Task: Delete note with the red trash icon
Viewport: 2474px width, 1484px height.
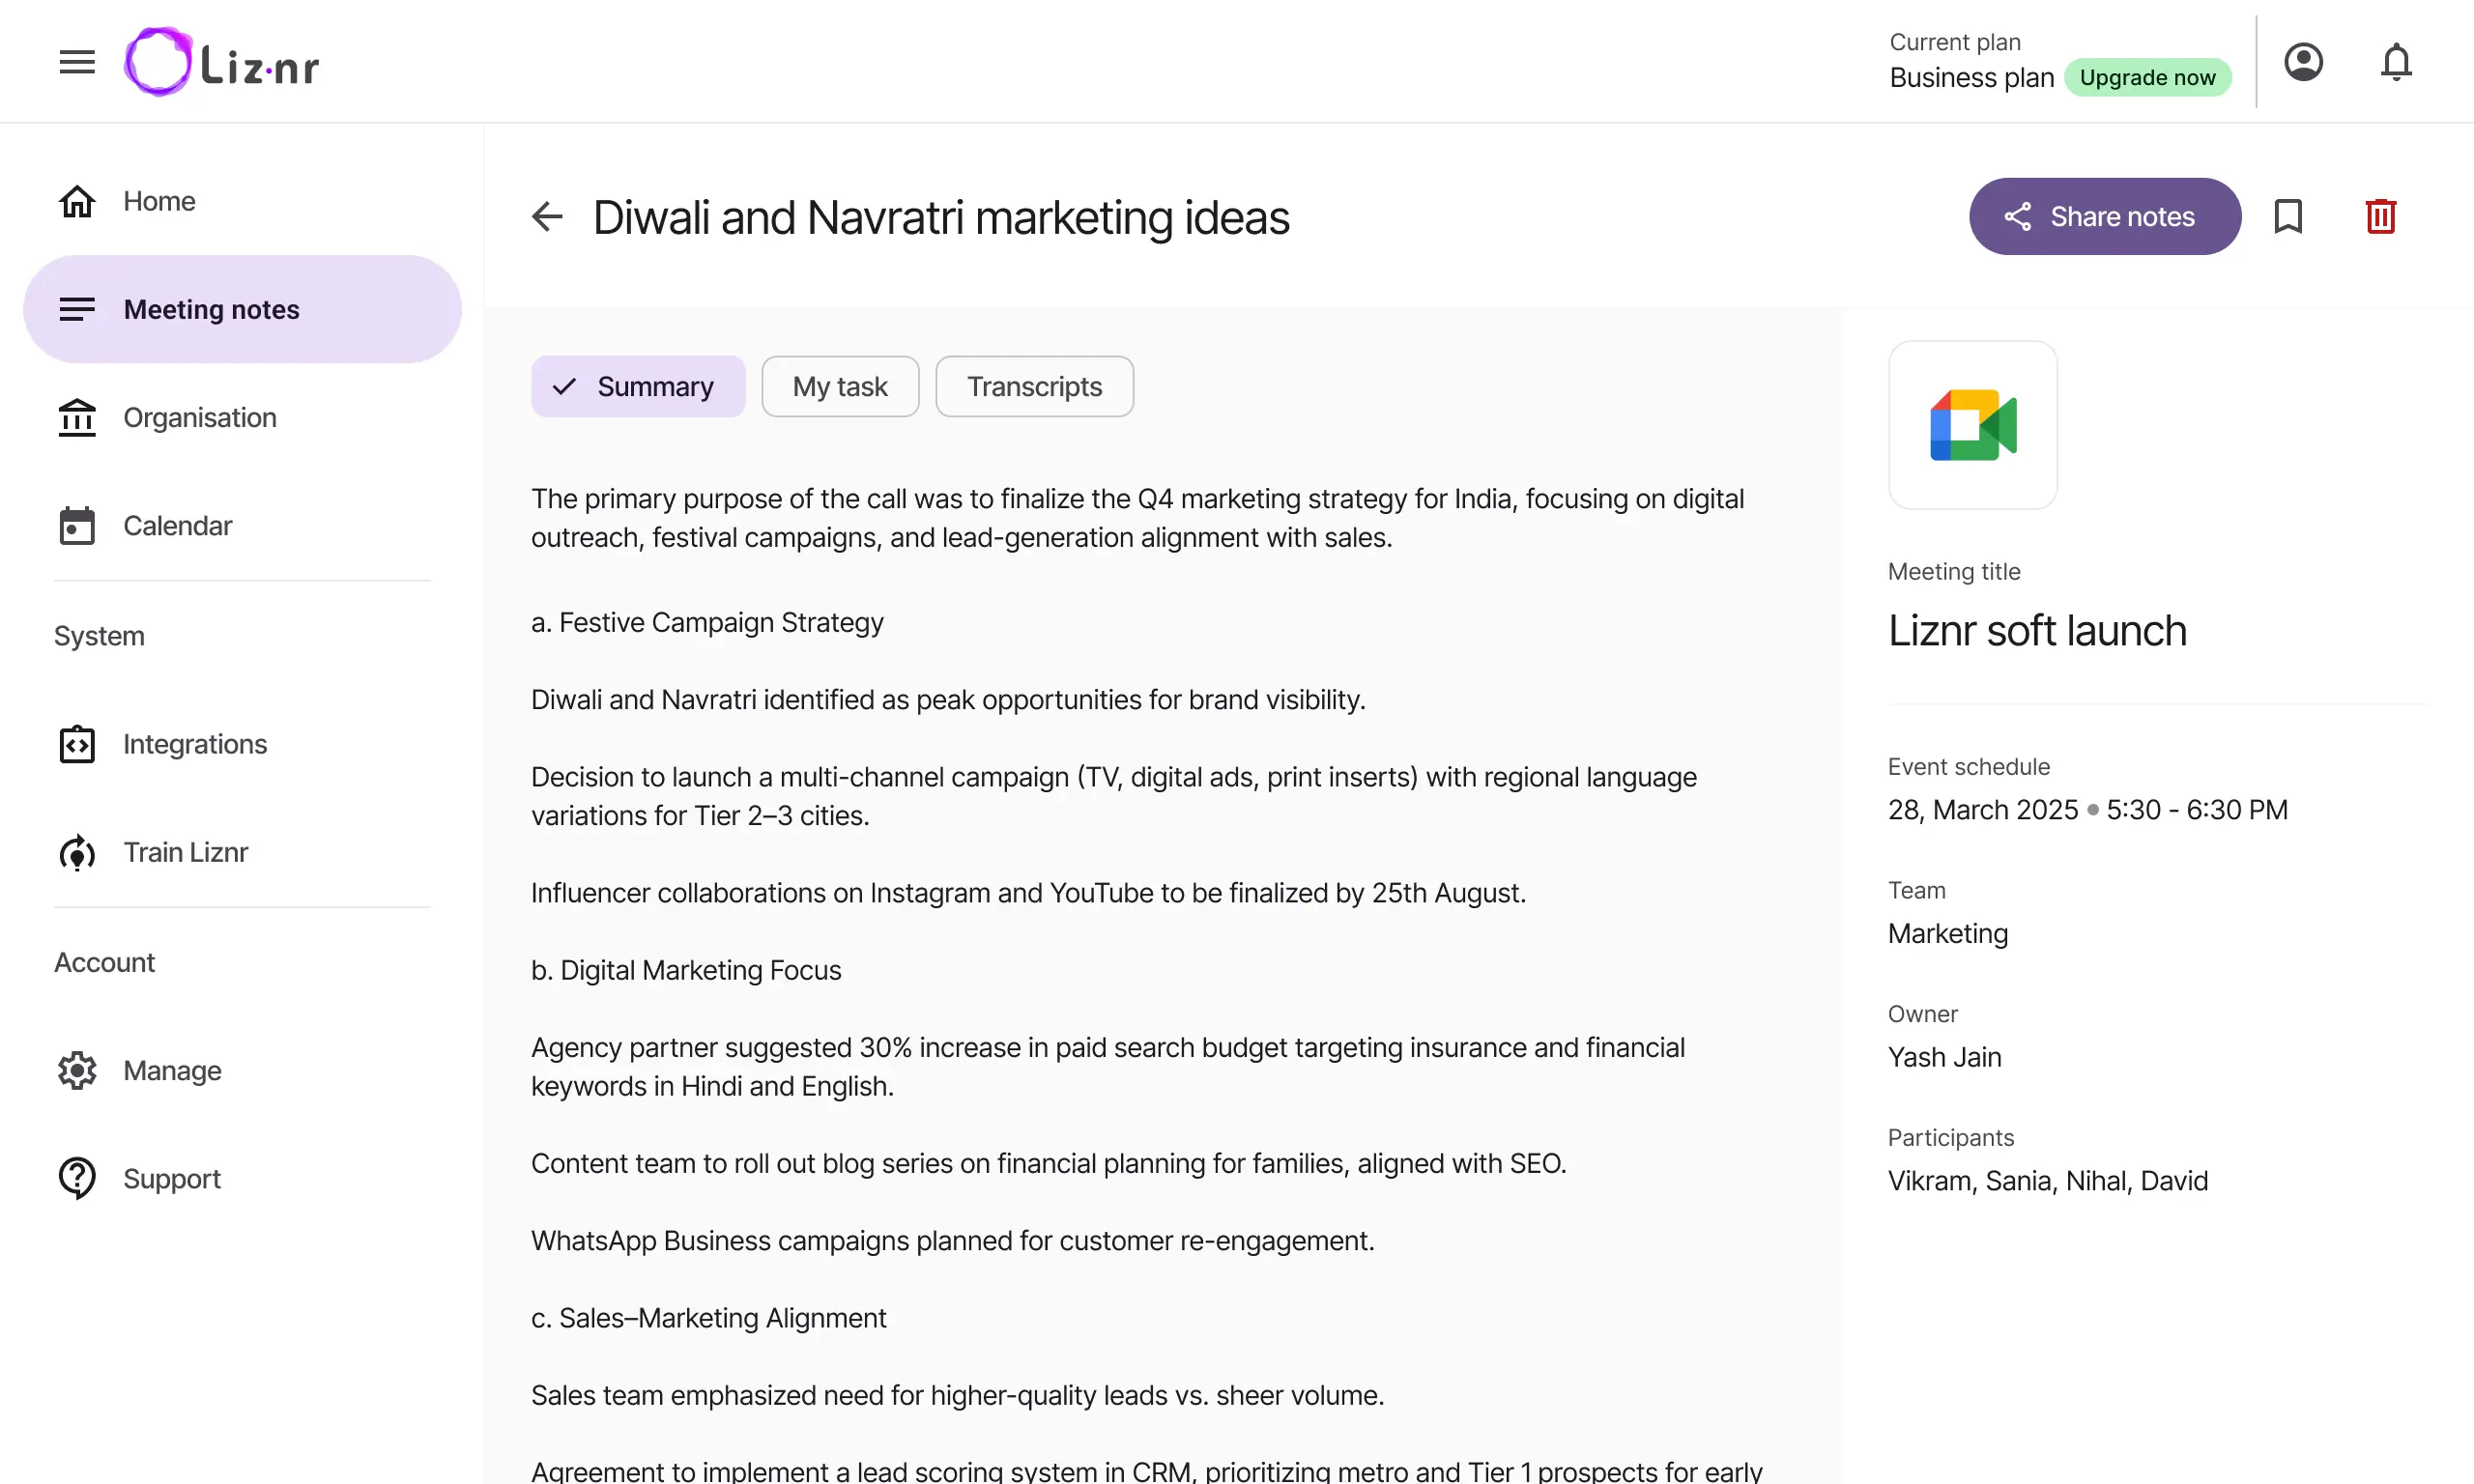Action: pyautogui.click(x=2381, y=216)
